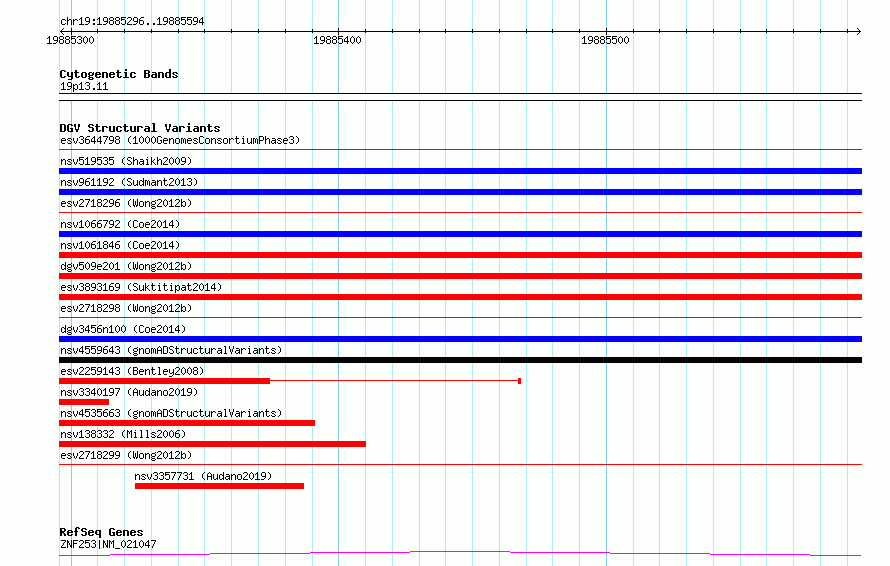Select variant nsv1061846 (Coe2014) label
Viewport: 890px width, 566px height.
click(120, 245)
